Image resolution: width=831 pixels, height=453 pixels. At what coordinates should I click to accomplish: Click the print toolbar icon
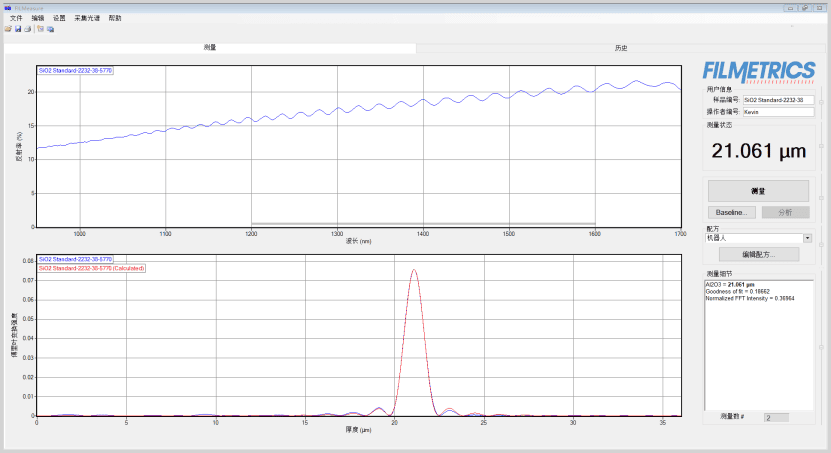pos(28,29)
